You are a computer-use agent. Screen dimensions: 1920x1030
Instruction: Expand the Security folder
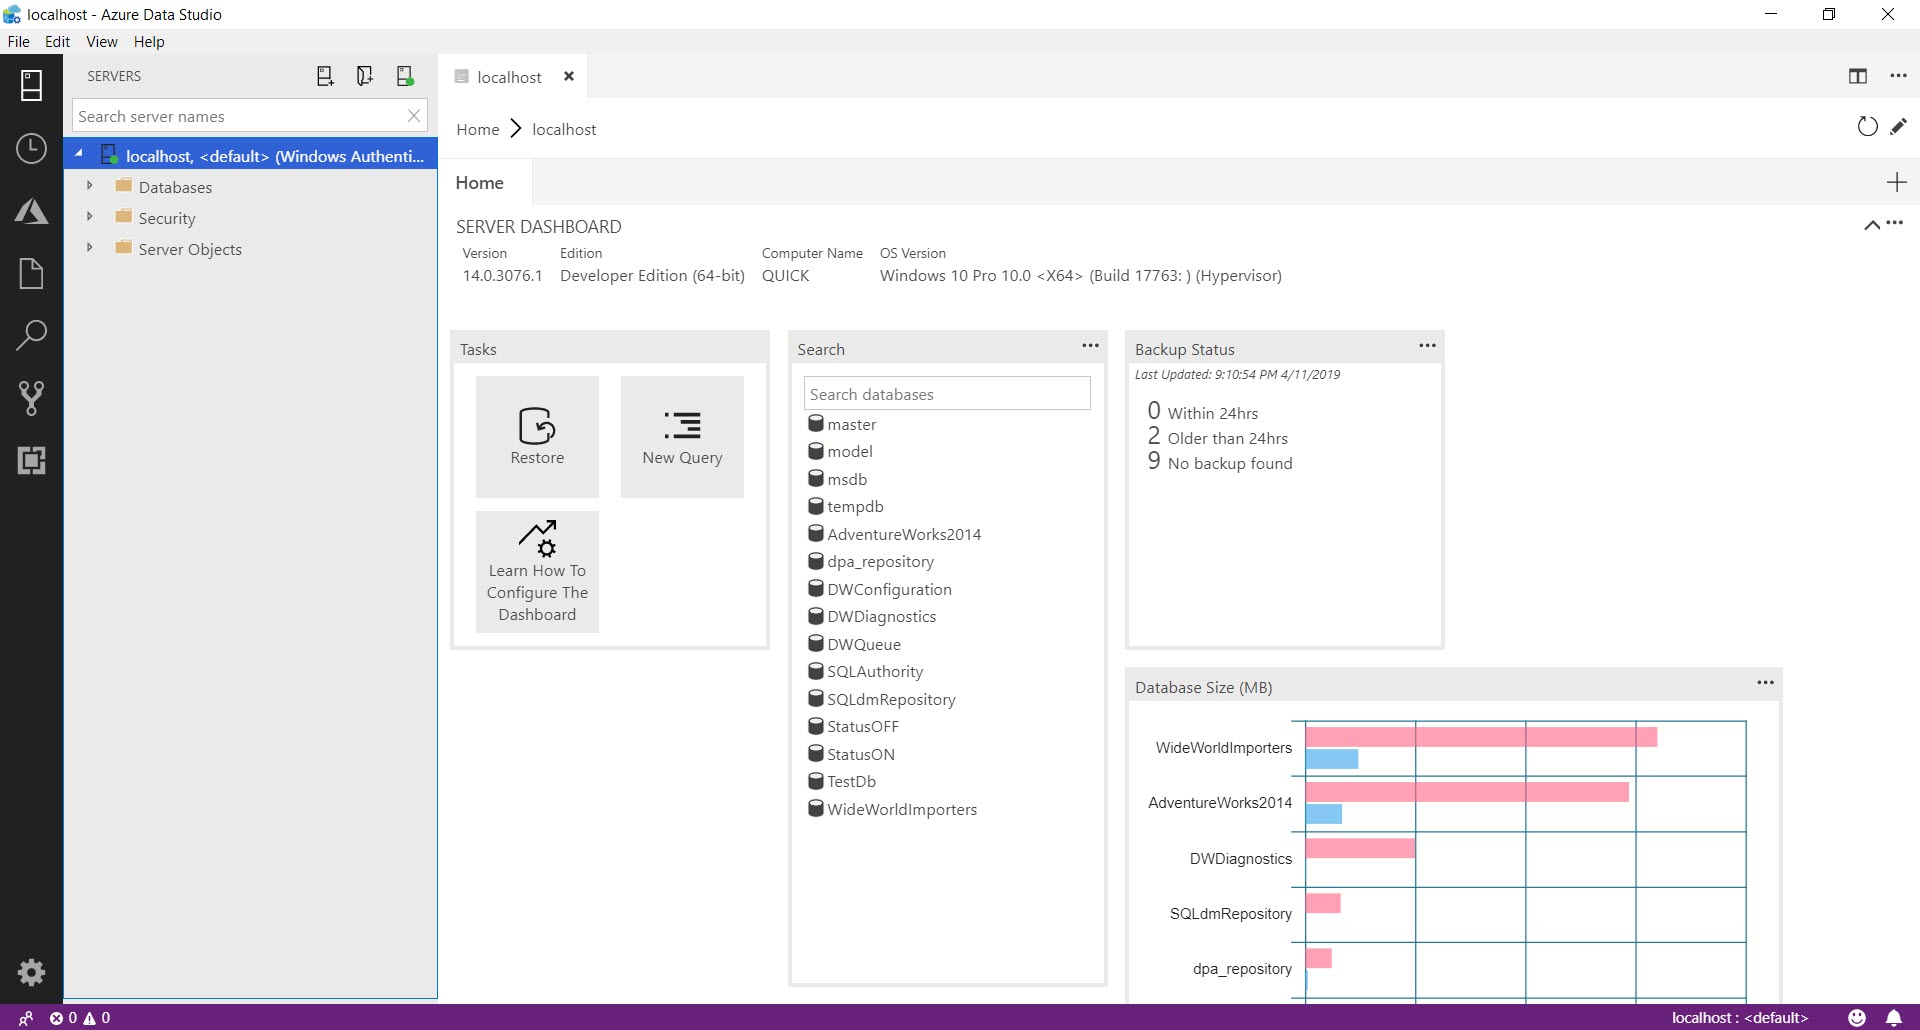coord(89,217)
